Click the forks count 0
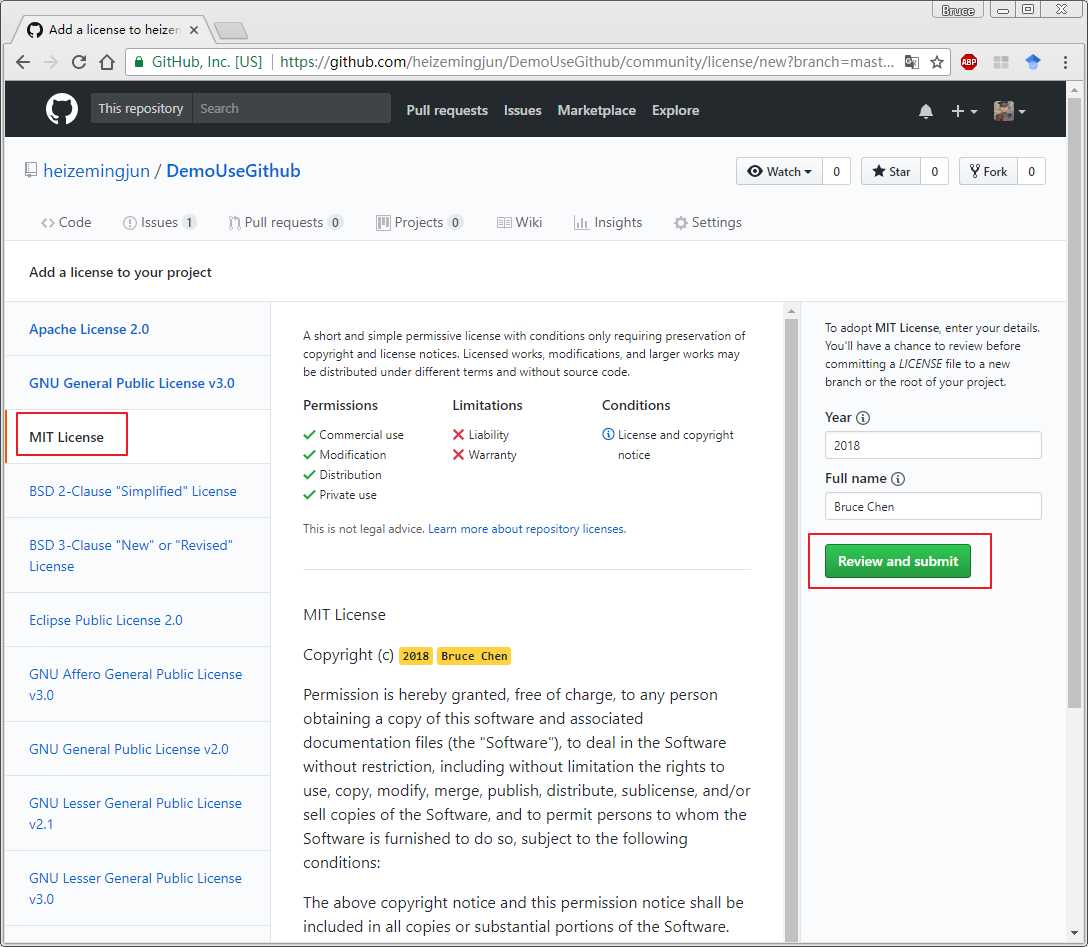This screenshot has height=947, width=1088. pyautogui.click(x=1031, y=171)
